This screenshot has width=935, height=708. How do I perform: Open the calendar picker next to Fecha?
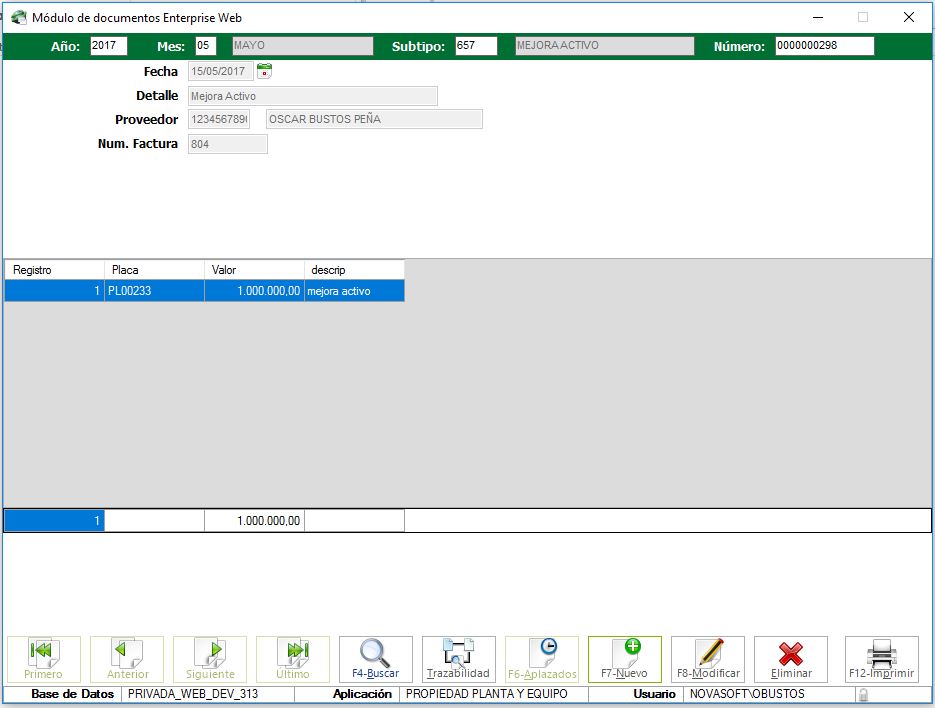click(x=264, y=71)
